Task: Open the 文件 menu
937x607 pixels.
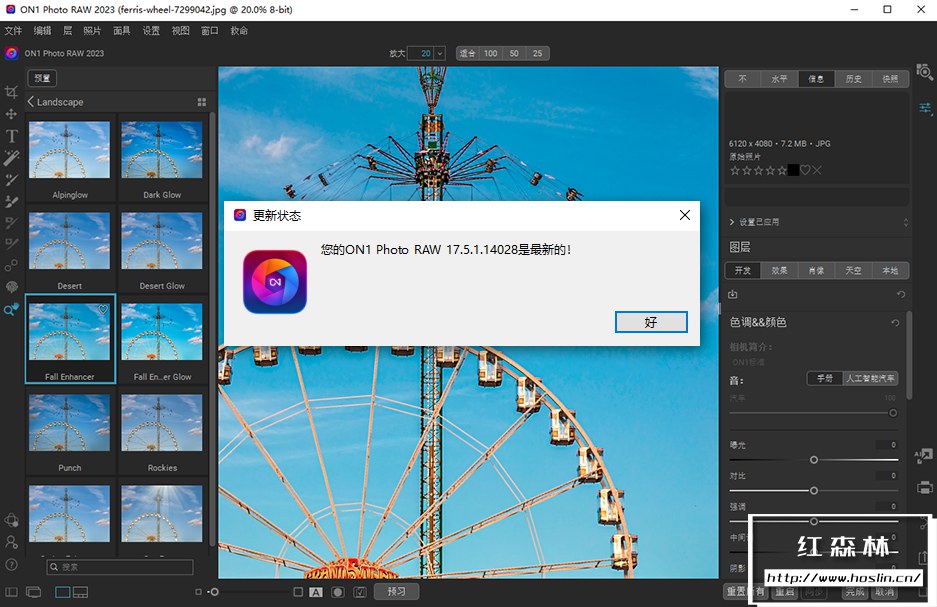Action: (13, 30)
